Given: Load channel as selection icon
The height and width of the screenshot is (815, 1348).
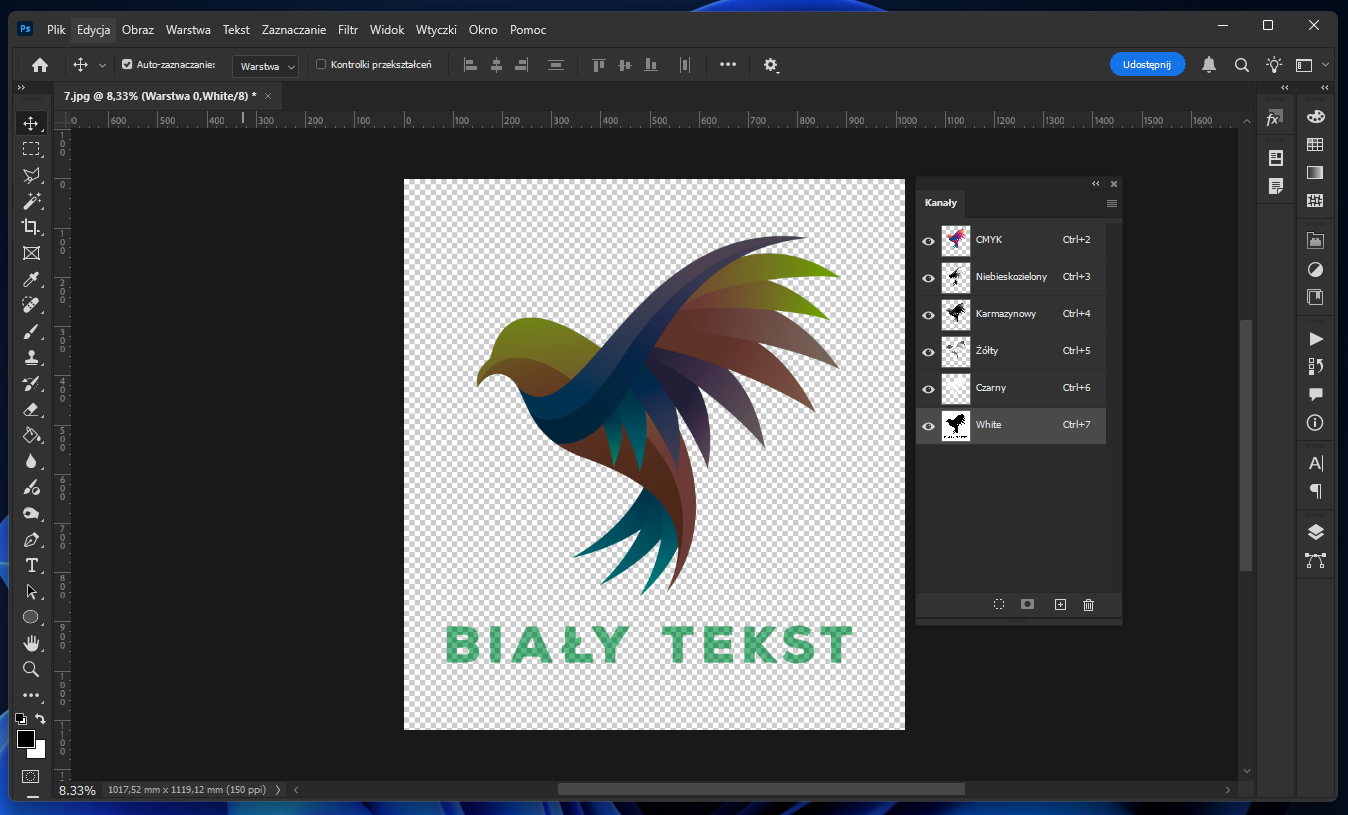Looking at the screenshot, I should [x=998, y=604].
